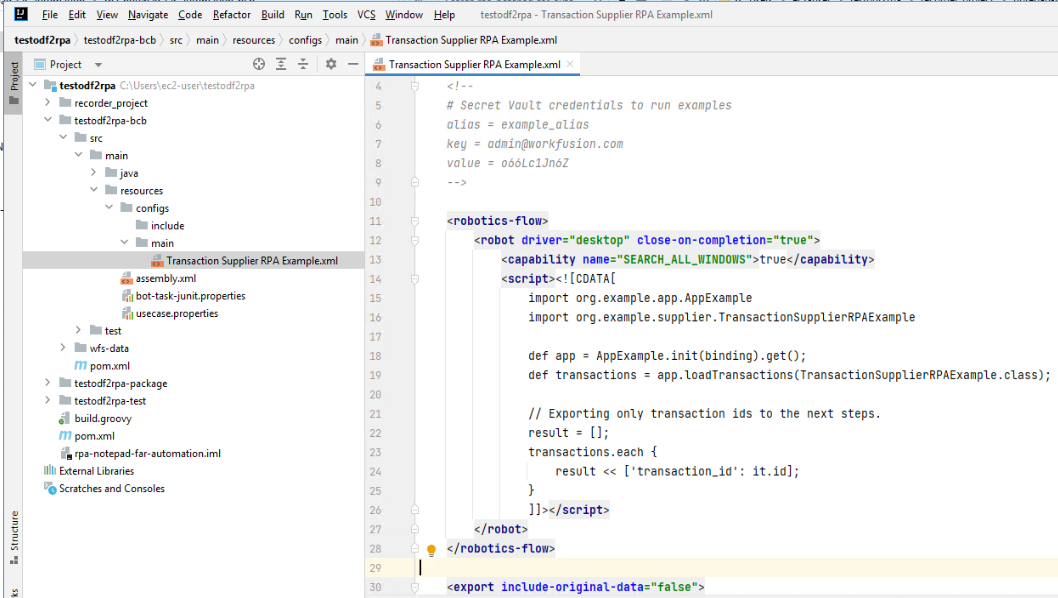Open Project panel settings gear
The width and height of the screenshot is (1058, 598).
point(331,64)
